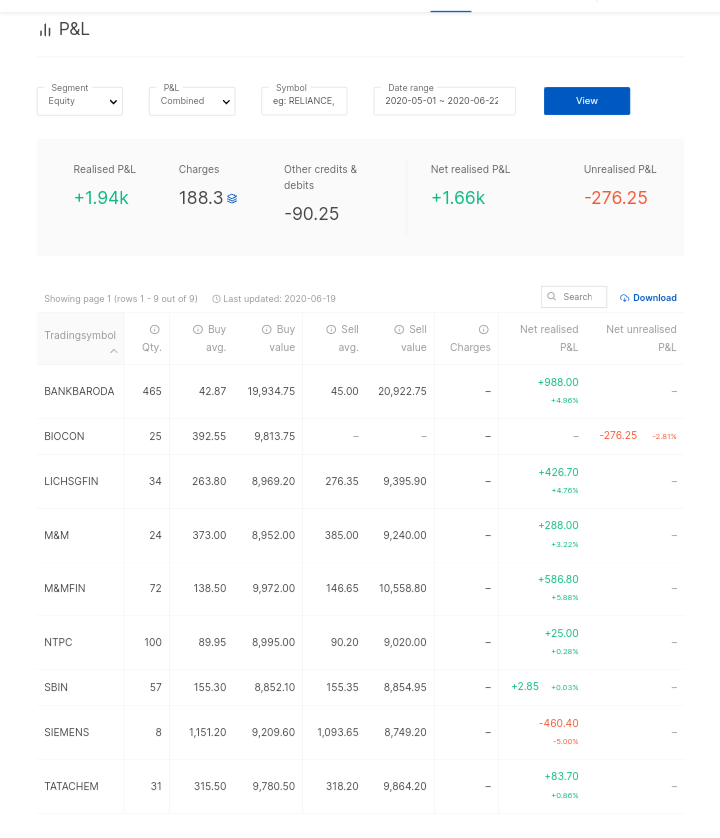Sort by Net realised P&L column header
This screenshot has height=838, width=720.
548,338
